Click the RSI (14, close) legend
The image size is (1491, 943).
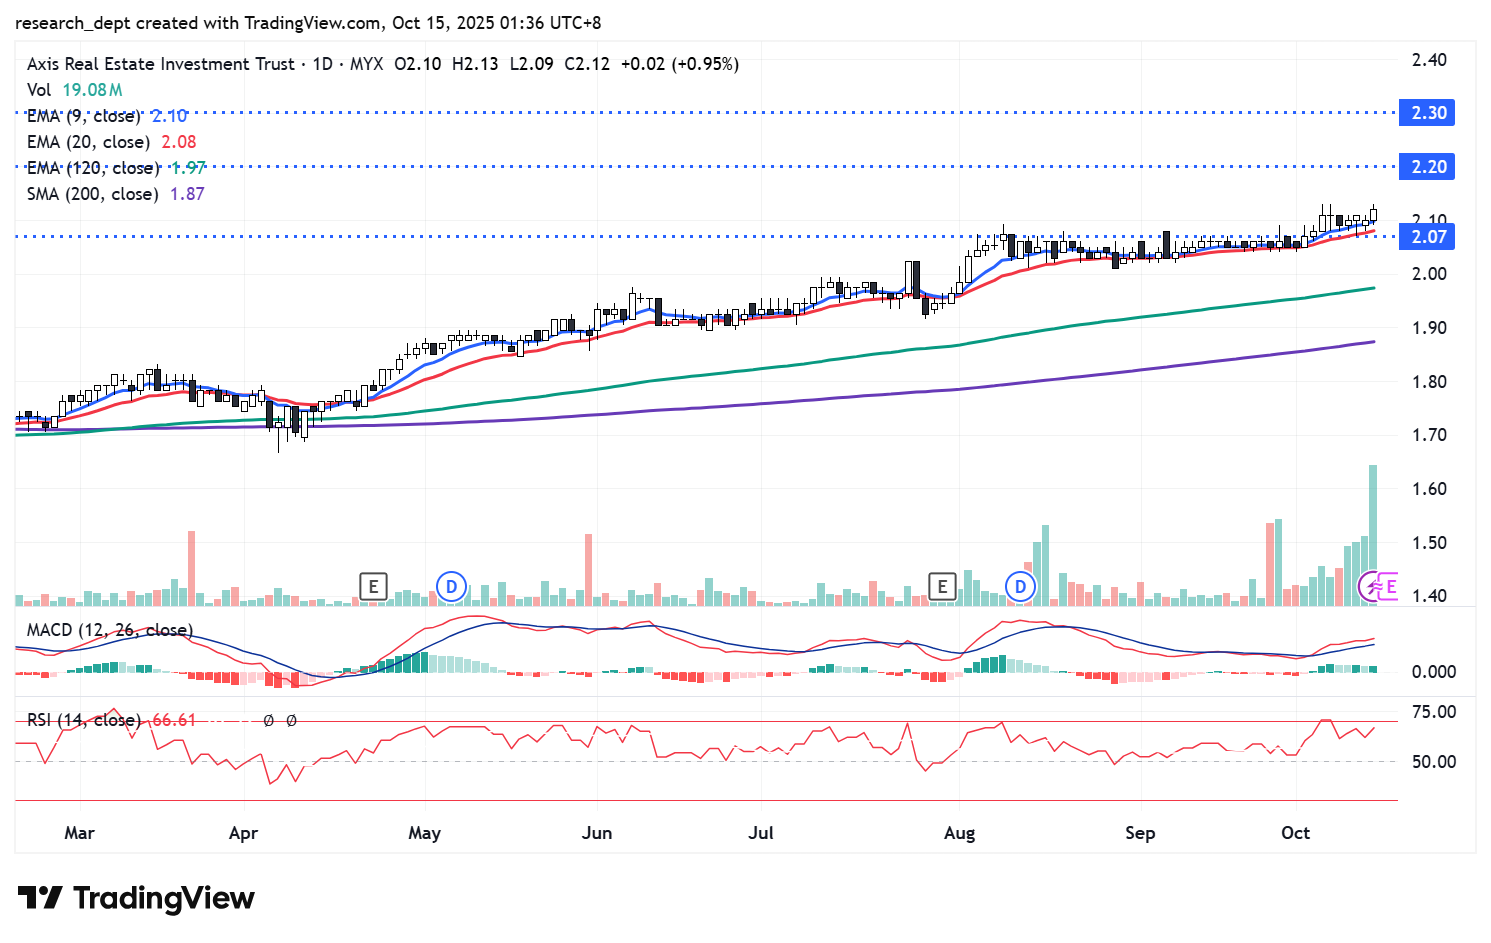(x=83, y=720)
